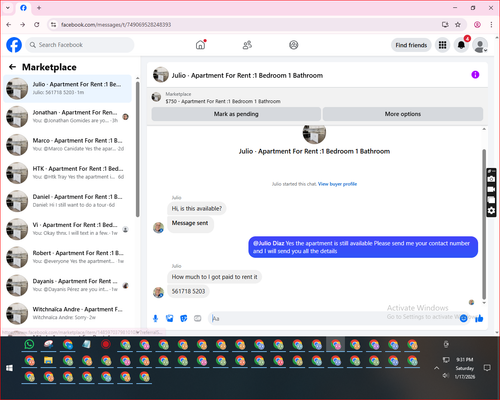
Task: Bookmark this page with the star
Action: pyautogui.click(x=458, y=25)
